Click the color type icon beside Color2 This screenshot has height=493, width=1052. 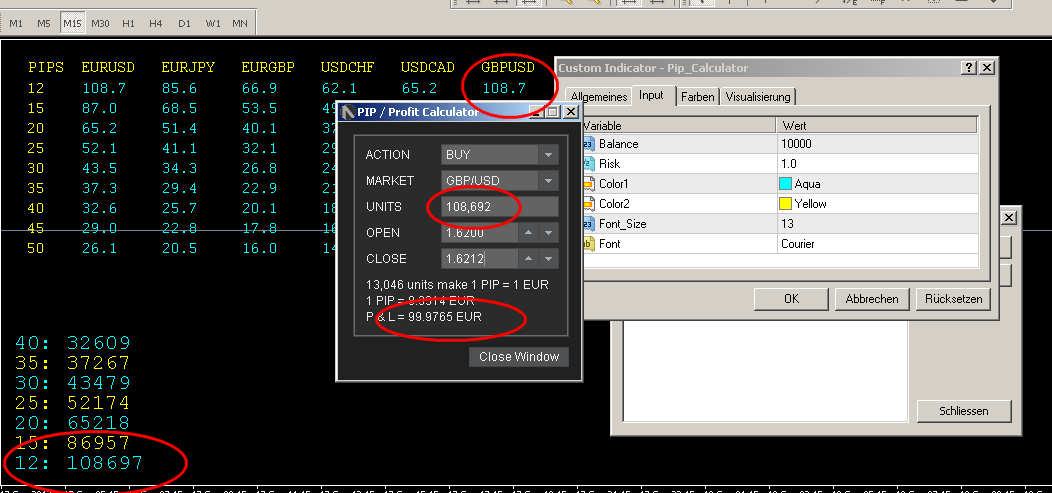[x=588, y=204]
